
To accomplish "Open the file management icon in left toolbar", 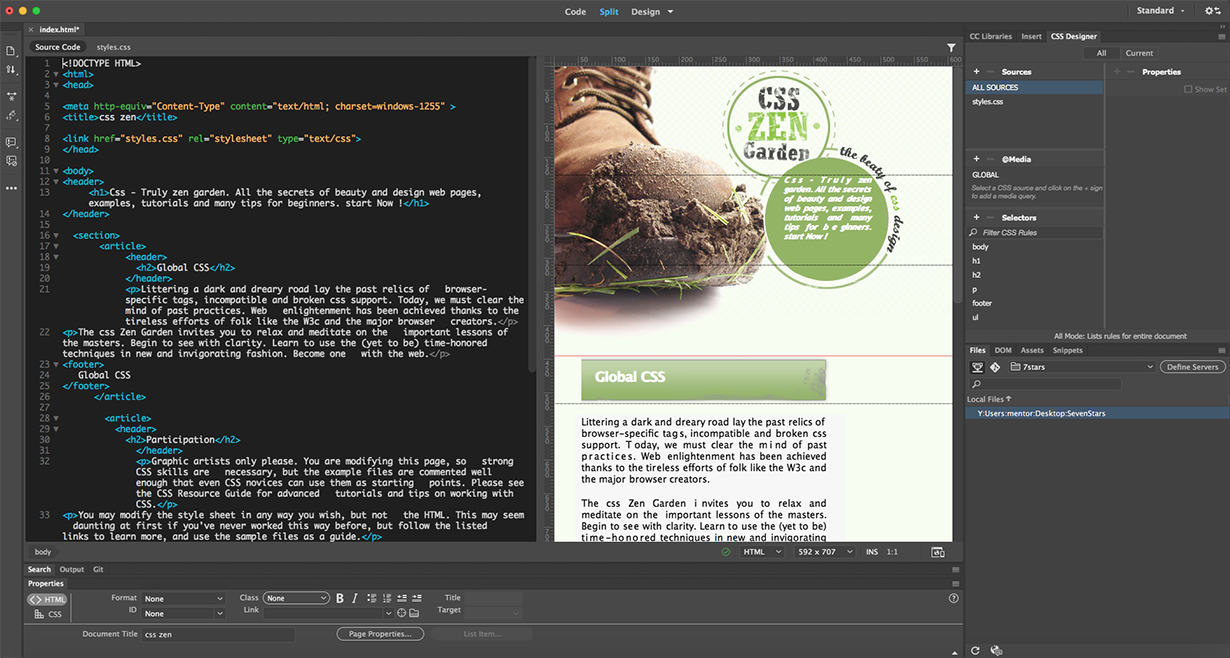I will coord(11,50).
